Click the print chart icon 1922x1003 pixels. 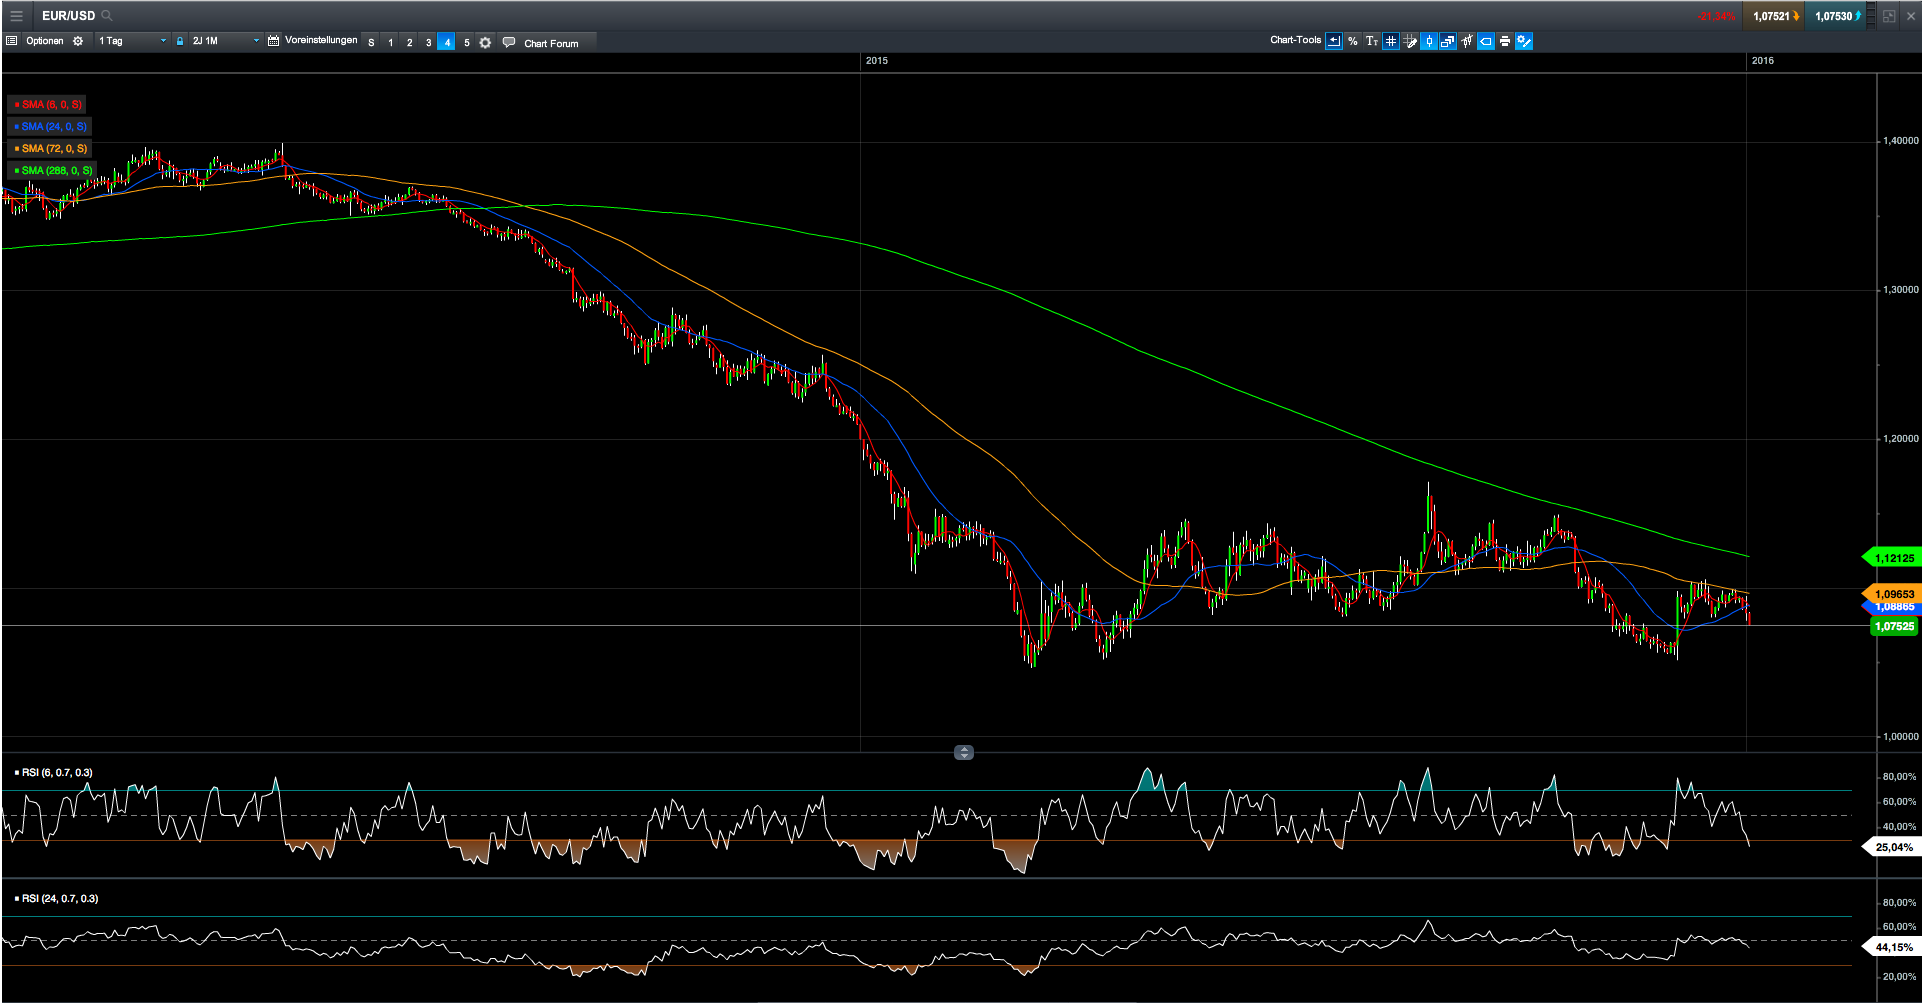1505,41
